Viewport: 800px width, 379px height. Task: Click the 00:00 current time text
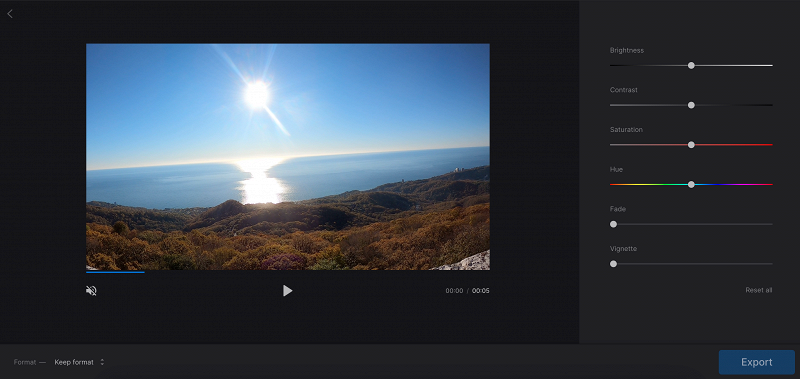click(x=454, y=291)
